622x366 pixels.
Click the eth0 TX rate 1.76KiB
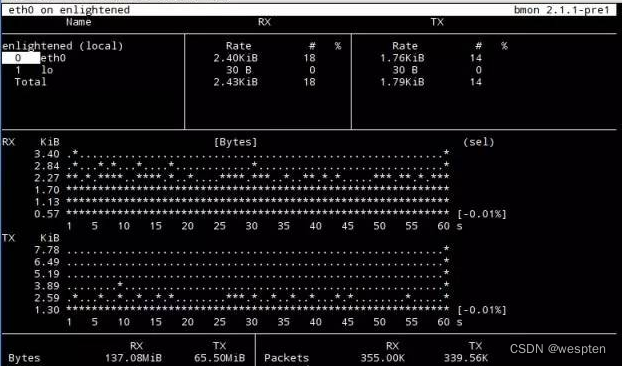[x=402, y=58]
